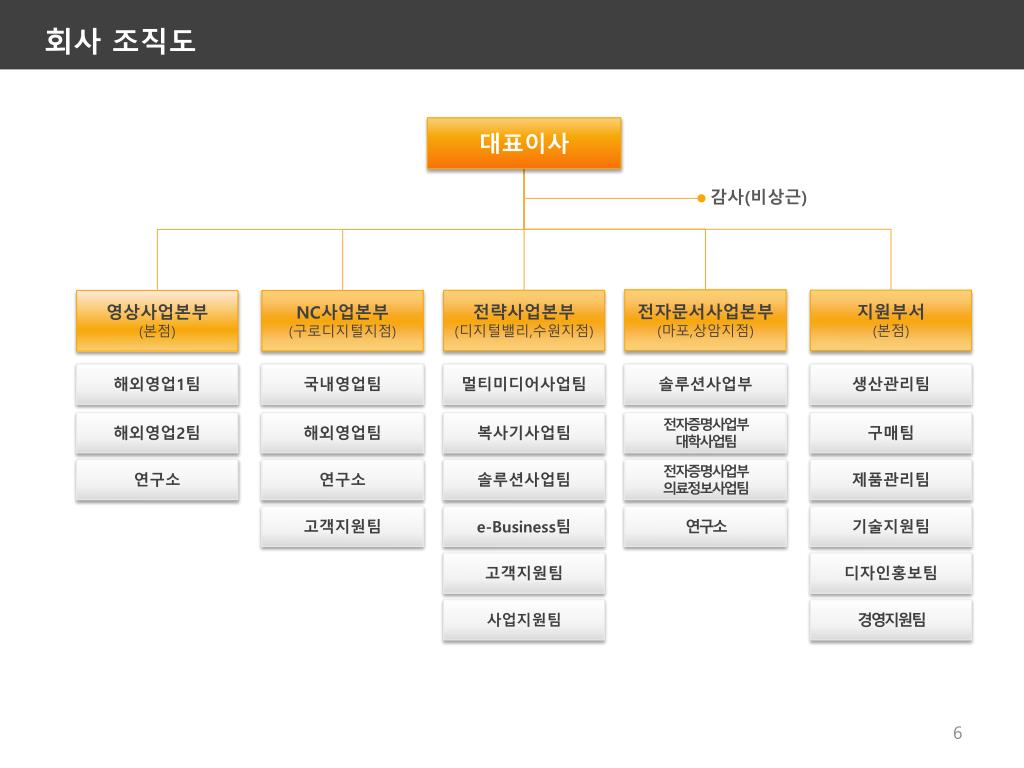Click the slide page number 6
Screen dimensions: 1024x768
click(957, 733)
